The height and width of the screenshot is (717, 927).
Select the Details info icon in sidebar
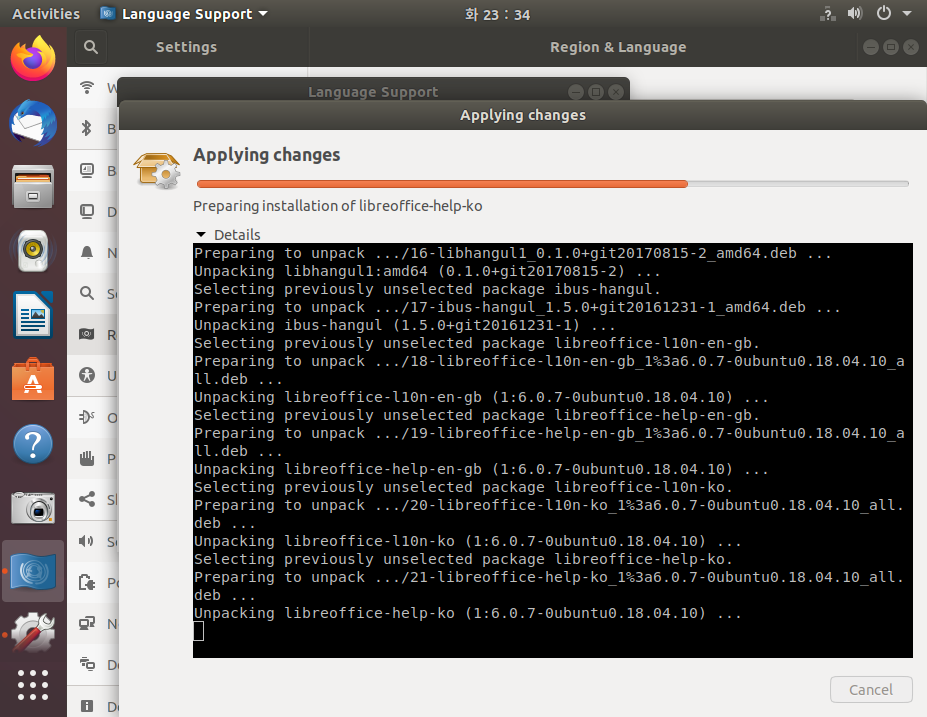tap(87, 706)
